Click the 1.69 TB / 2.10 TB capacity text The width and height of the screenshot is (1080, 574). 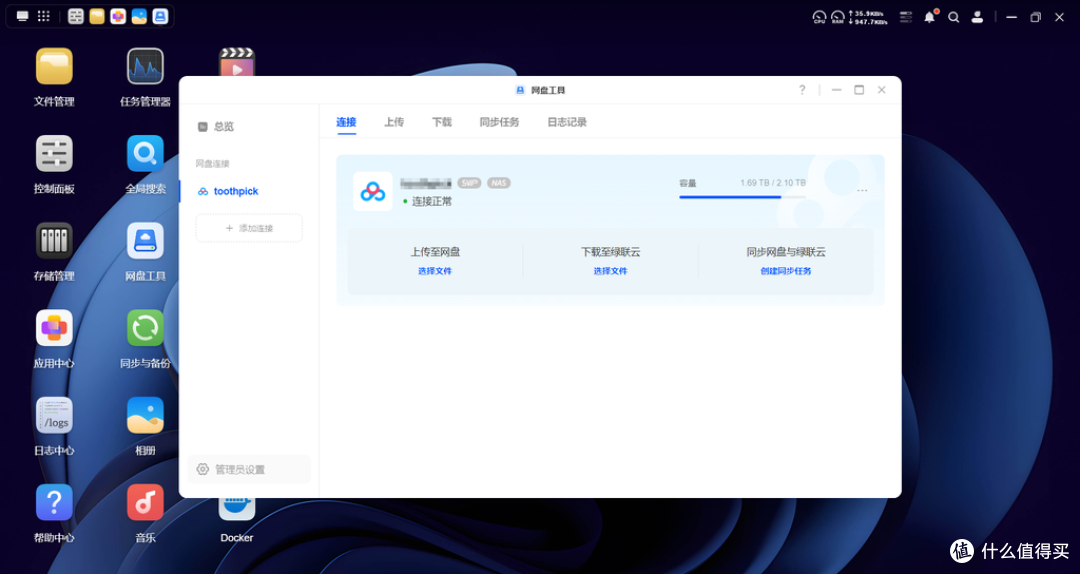[773, 183]
